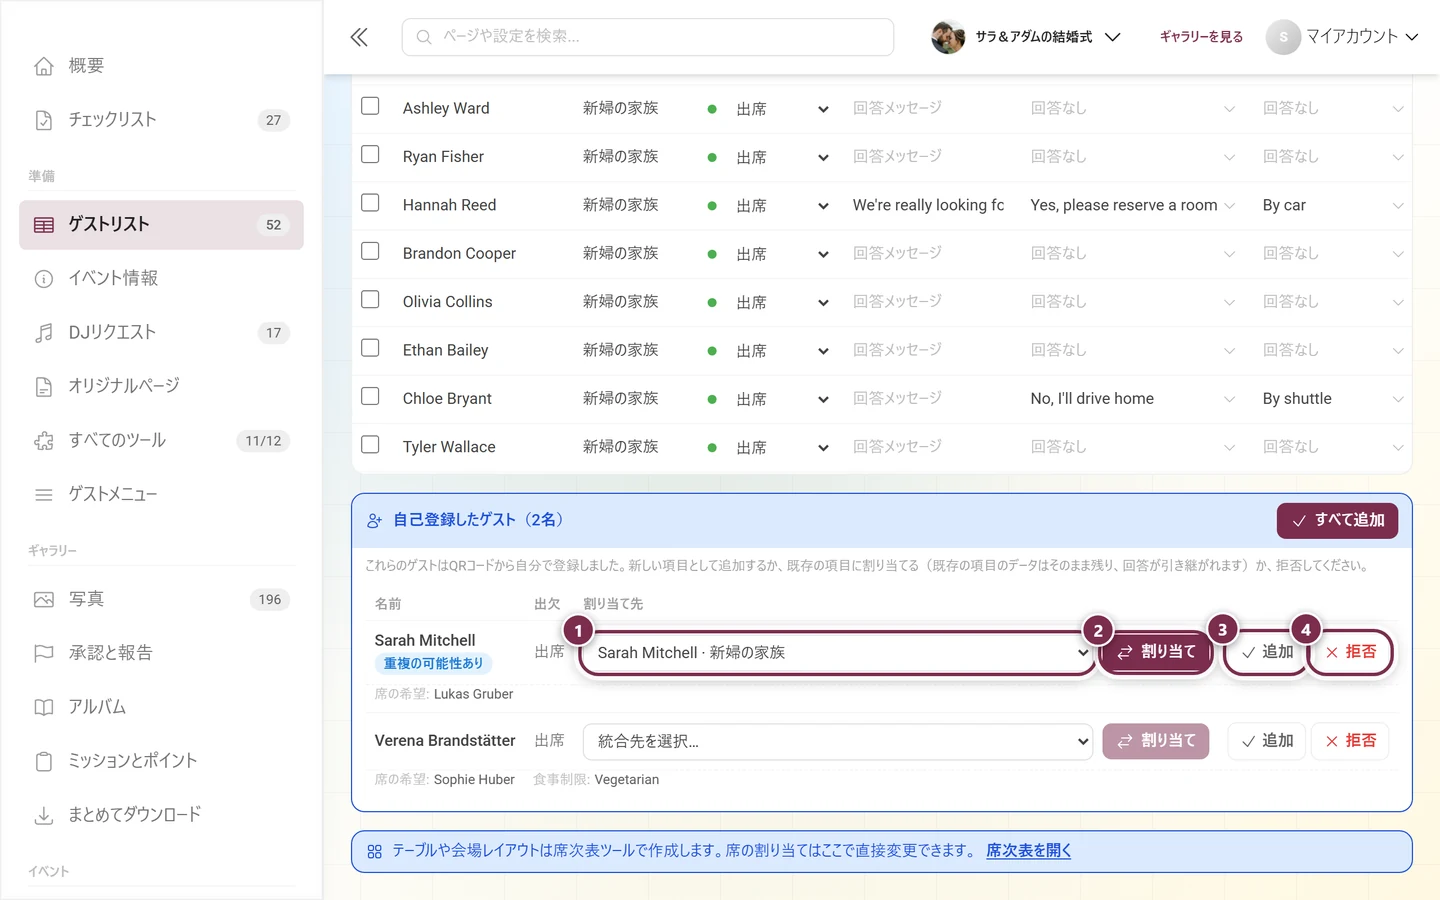Check the Tyler Wallace row checkbox
This screenshot has width=1440, height=900.
(x=370, y=445)
